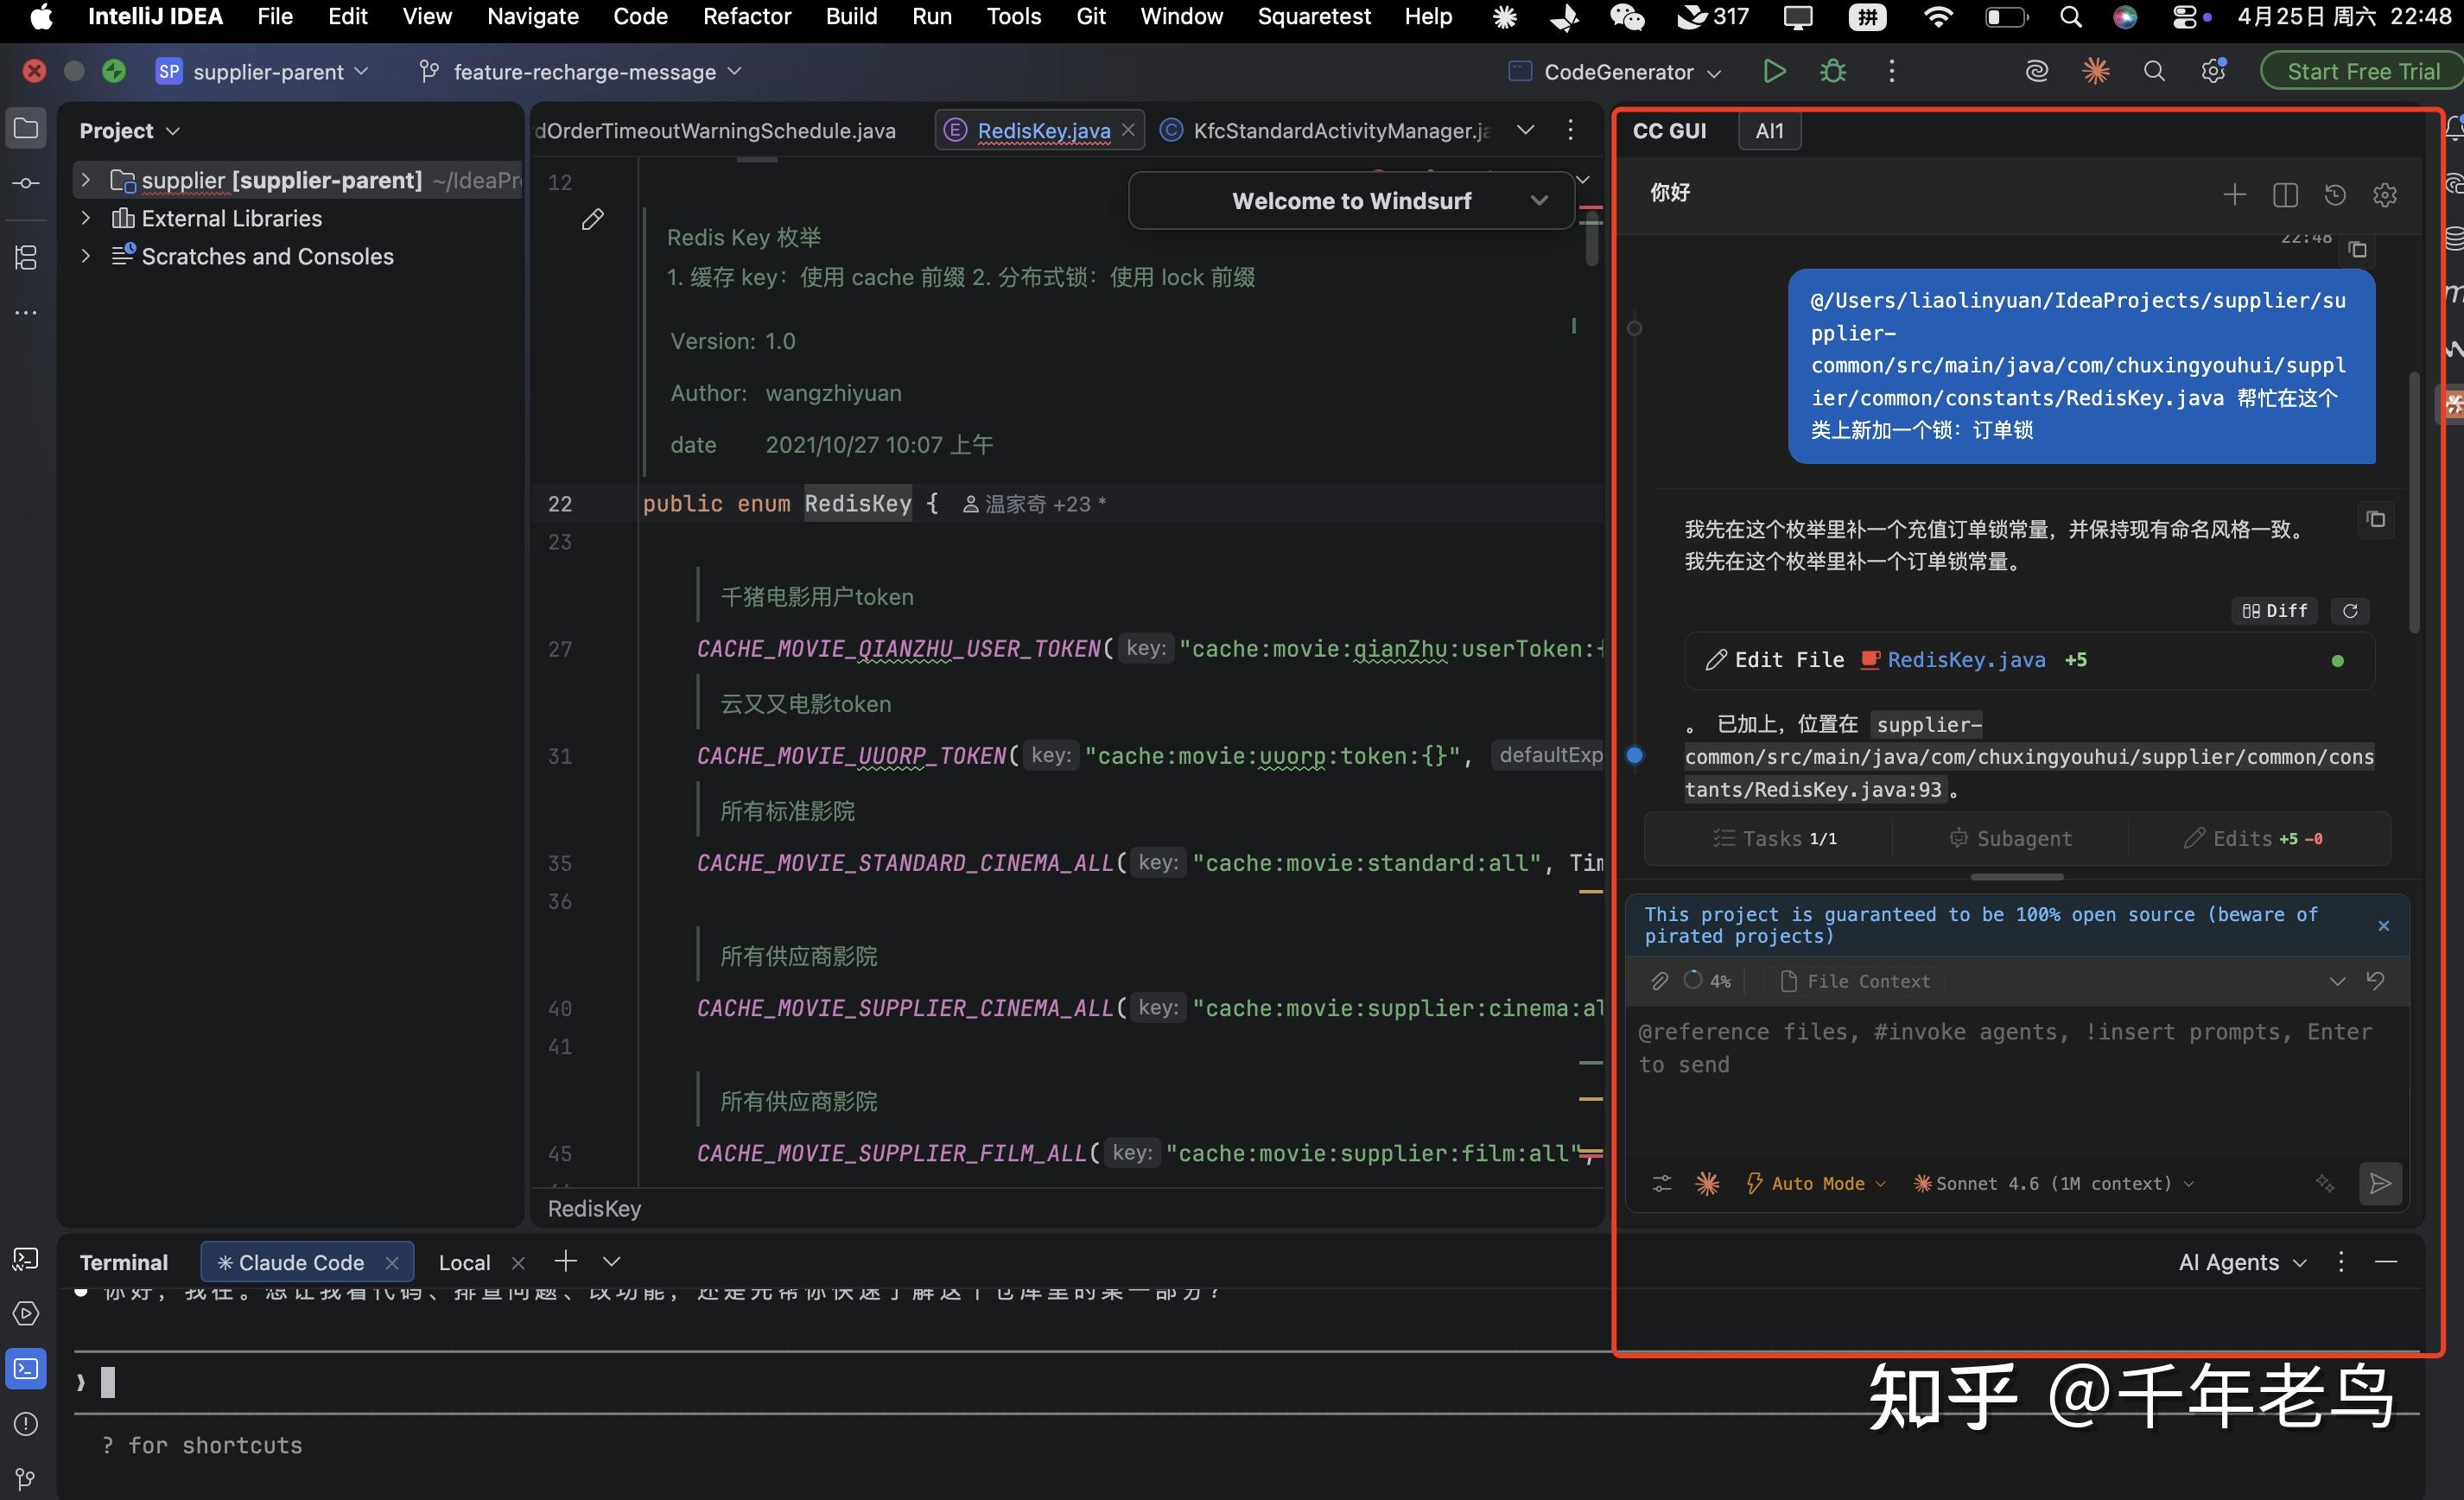The image size is (2464, 1500).
Task: Send the message with the arrow button
Action: [x=2380, y=1183]
